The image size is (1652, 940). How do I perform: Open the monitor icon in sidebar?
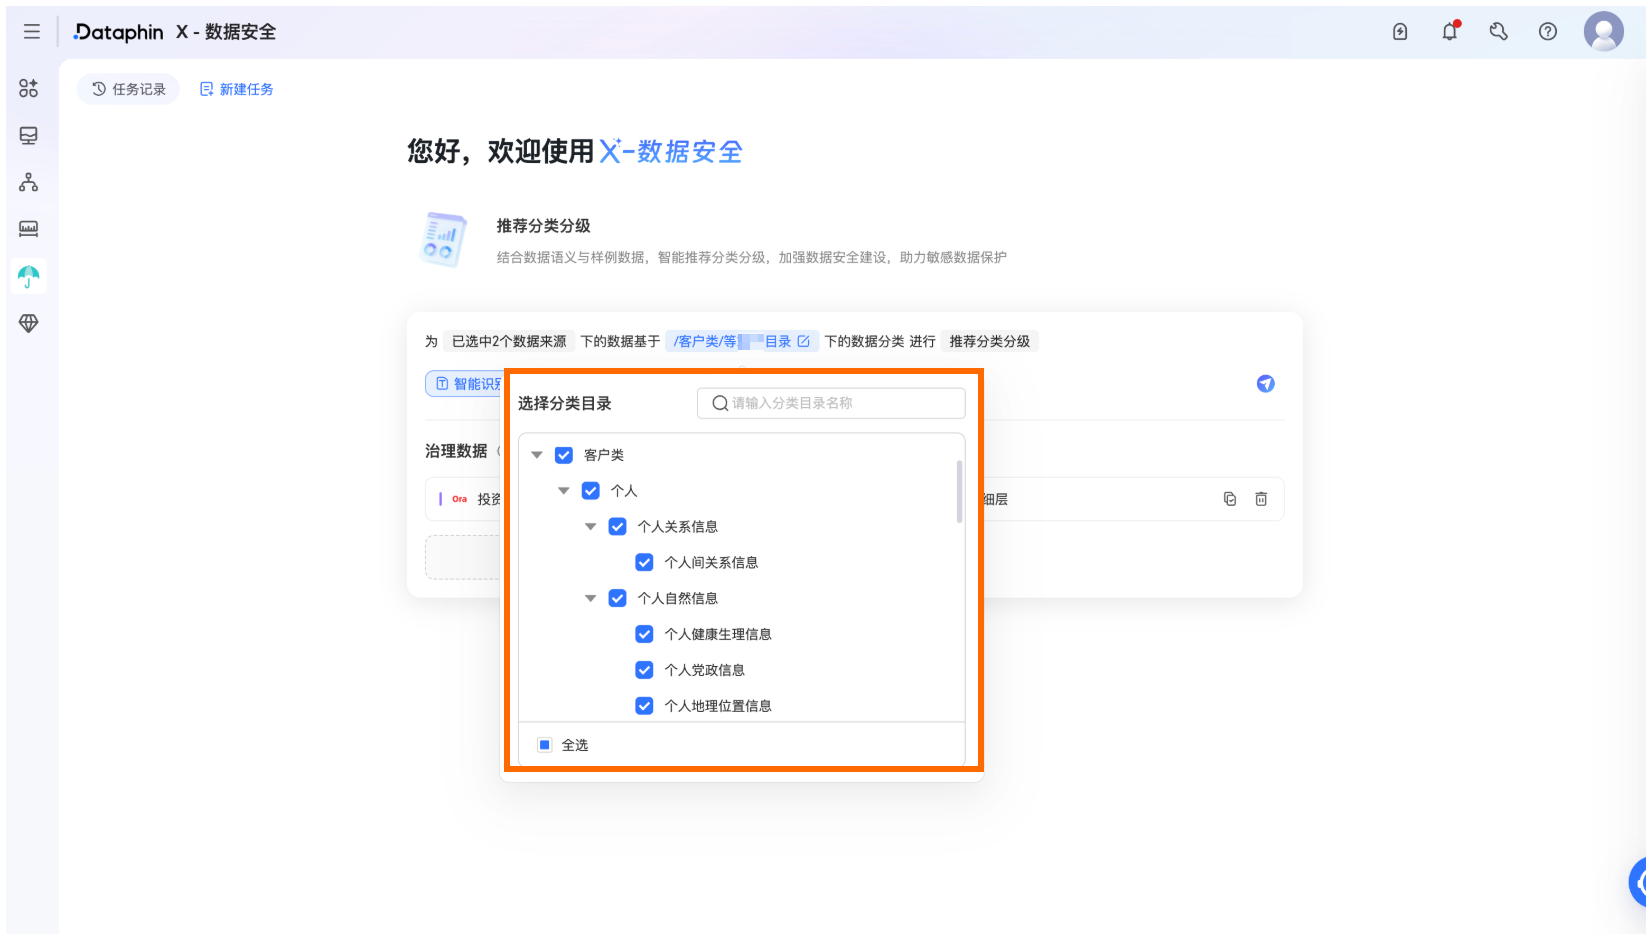tap(29, 135)
